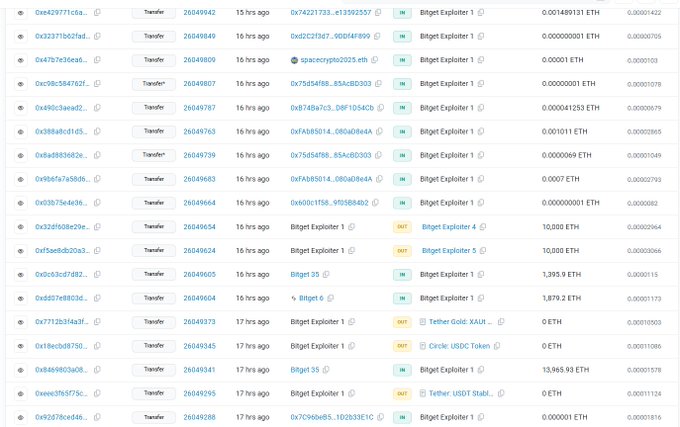Image resolution: width=680 pixels, height=427 pixels.
Task: Select the 0.0000069 ETH amount
Action: click(x=566, y=155)
